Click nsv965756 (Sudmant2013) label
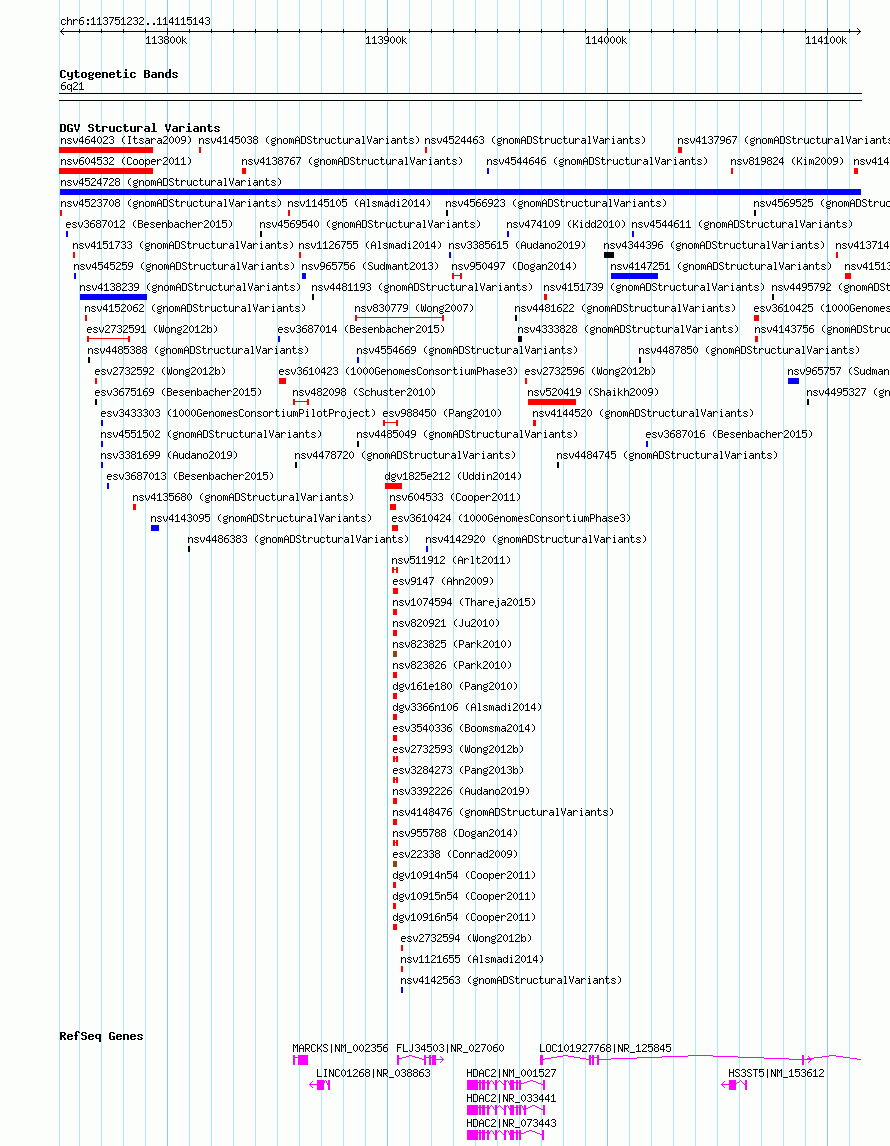 (x=370, y=267)
